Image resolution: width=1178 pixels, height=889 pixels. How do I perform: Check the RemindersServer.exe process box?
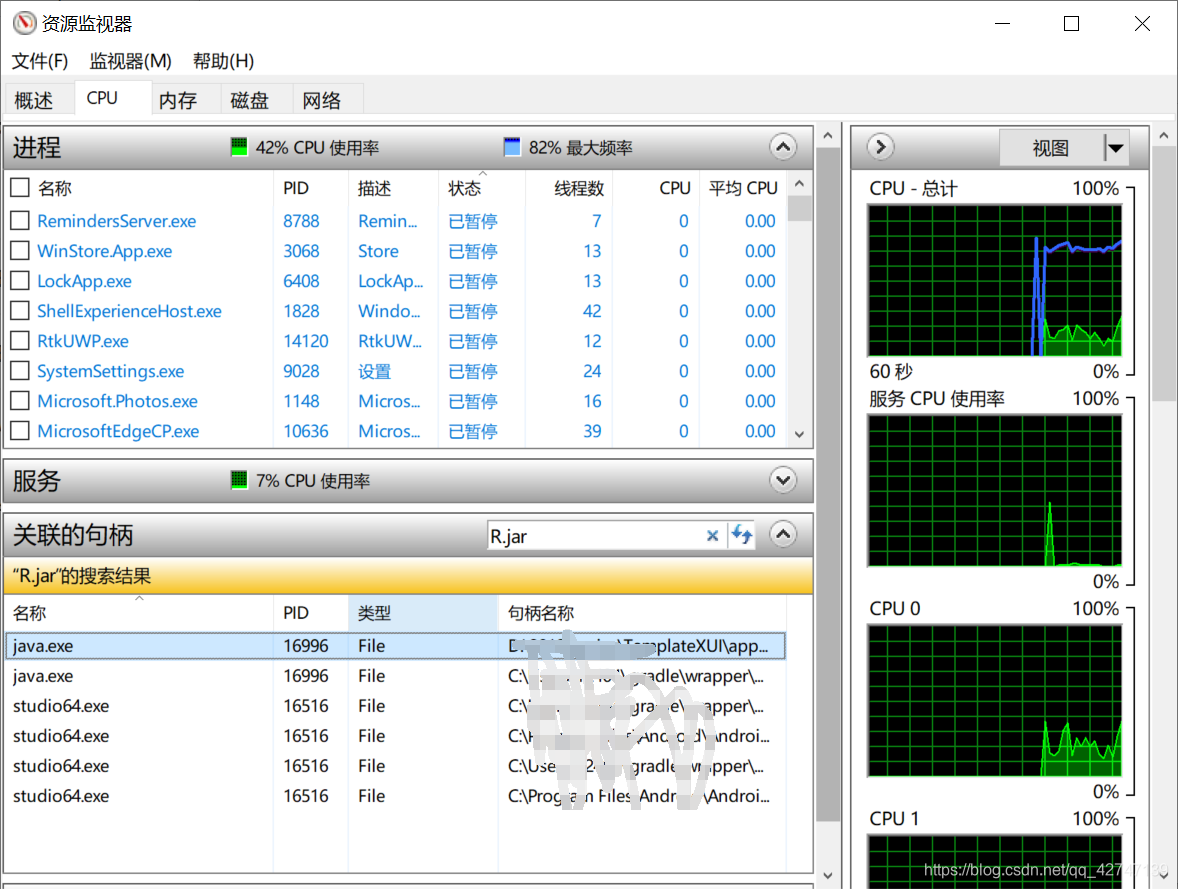pyautogui.click(x=20, y=221)
